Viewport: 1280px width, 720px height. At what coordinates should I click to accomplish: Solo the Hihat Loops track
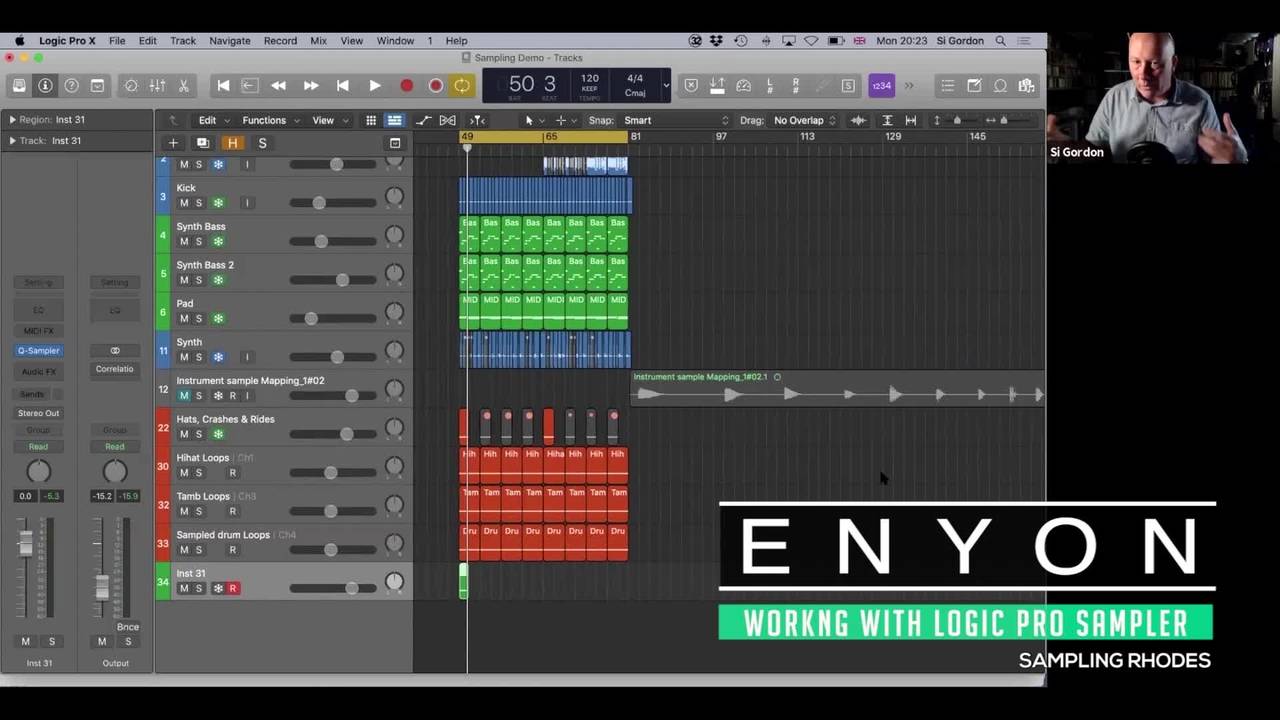tap(199, 472)
